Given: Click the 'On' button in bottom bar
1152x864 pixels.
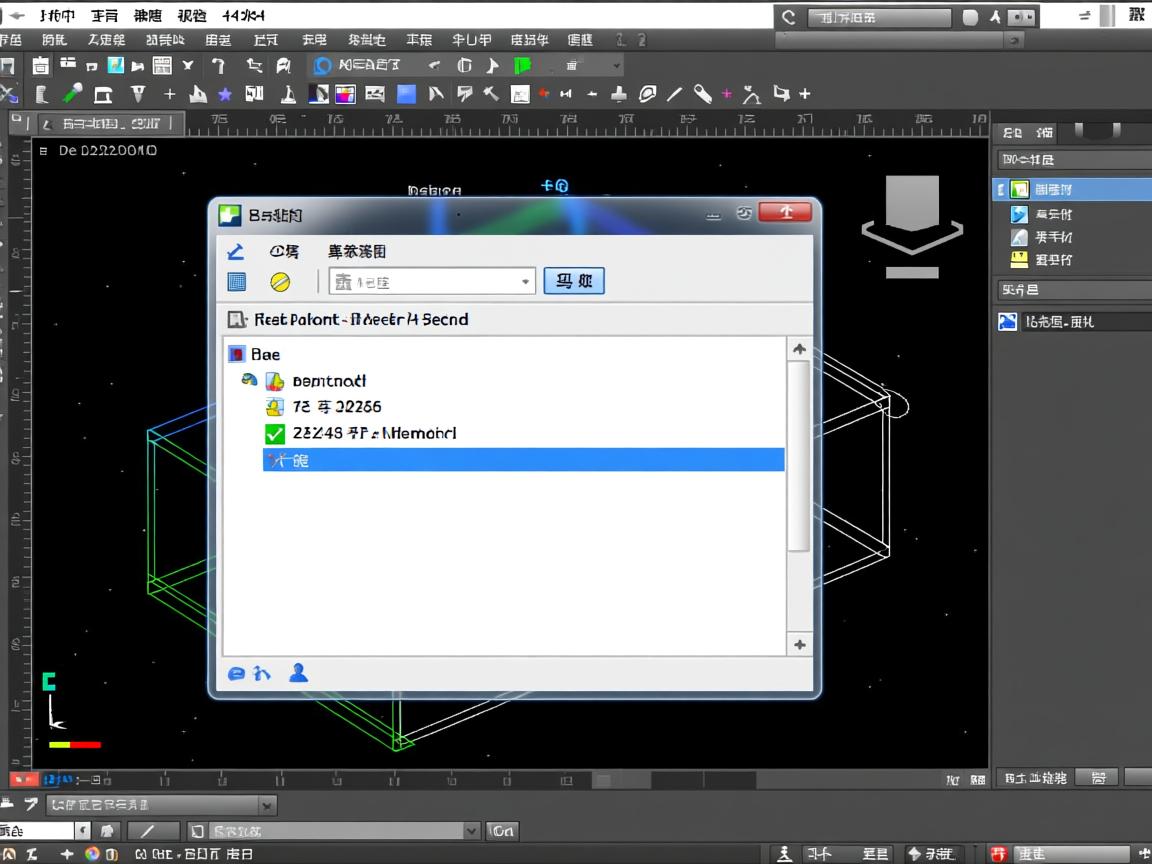Looking at the screenshot, I should 502,831.
